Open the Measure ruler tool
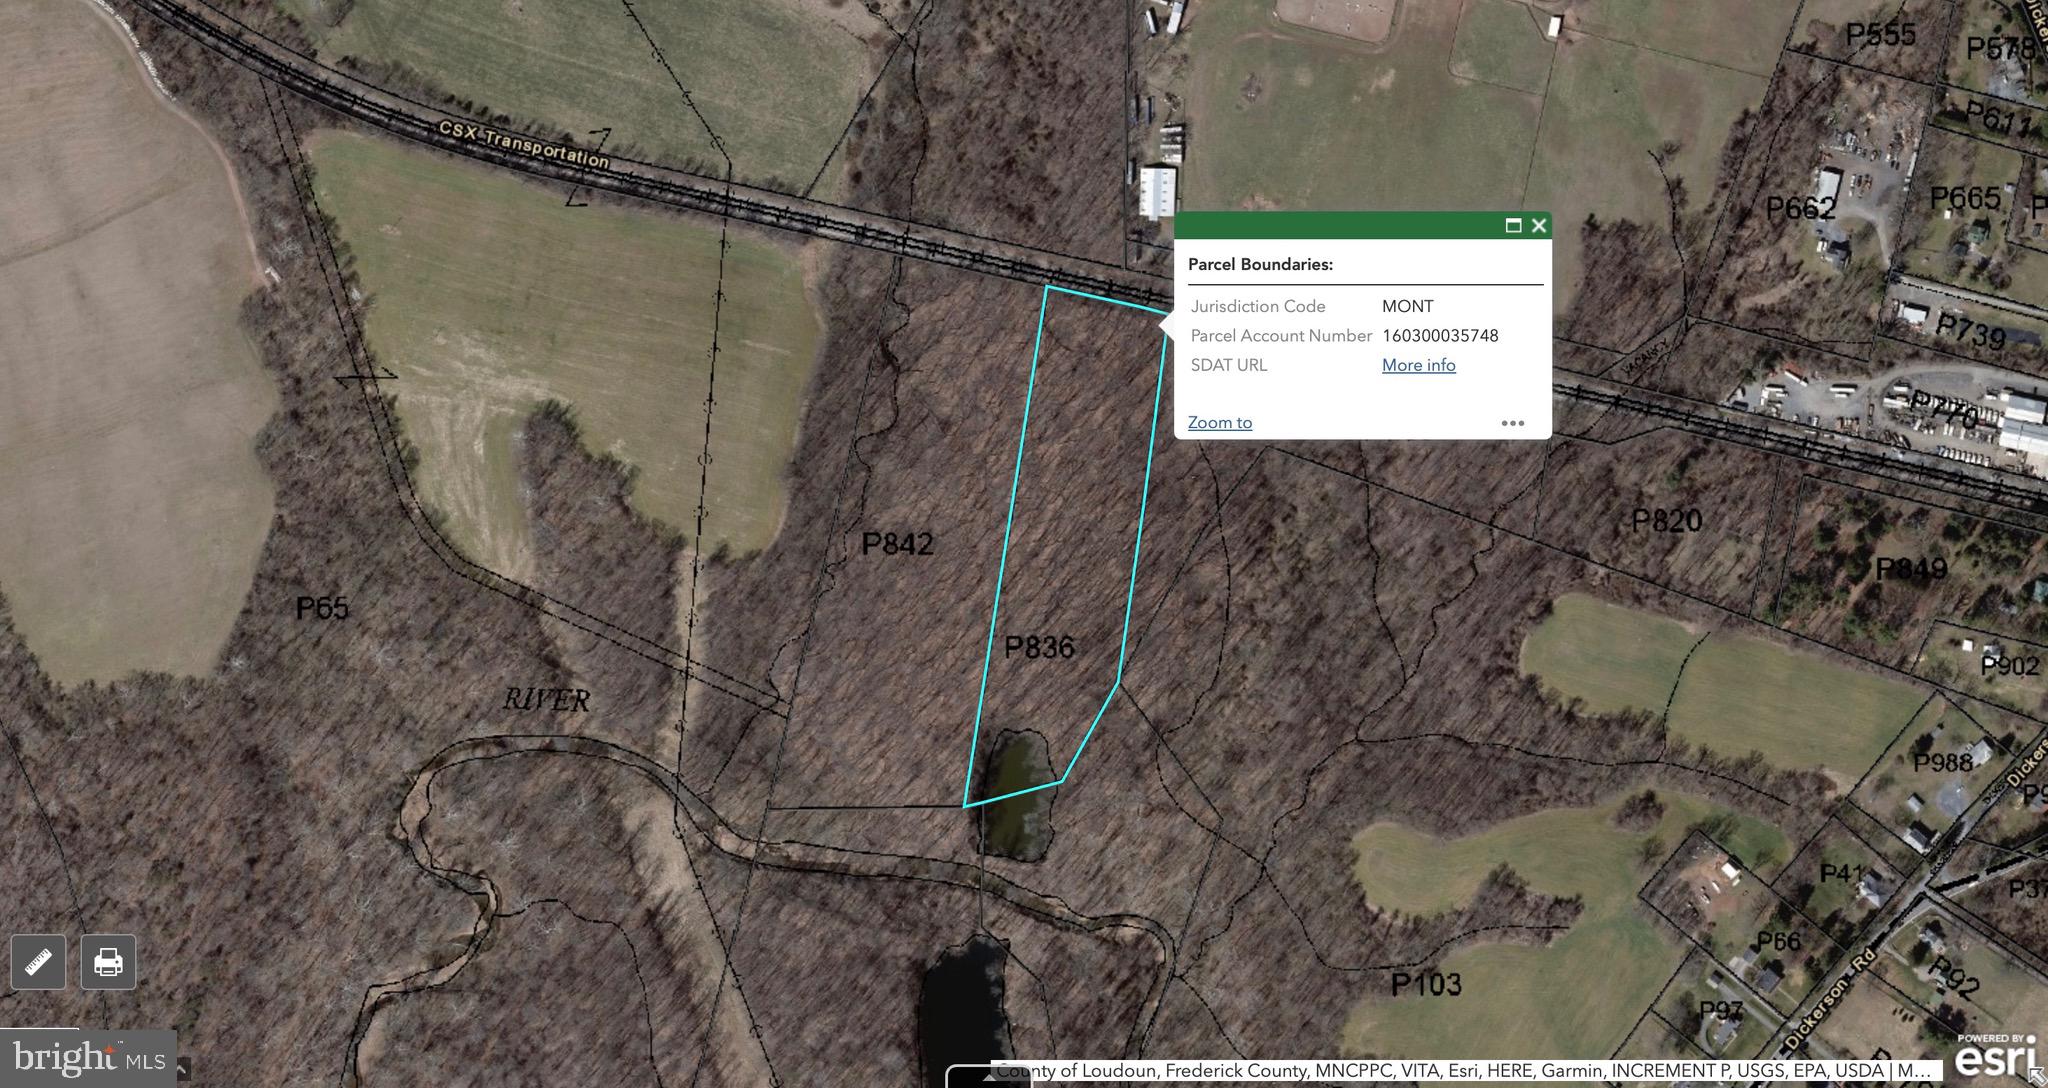The image size is (2048, 1088). pyautogui.click(x=38, y=962)
